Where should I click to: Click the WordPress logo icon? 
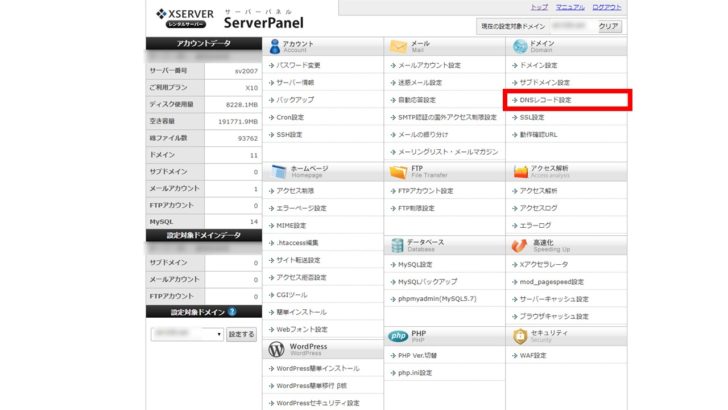coord(274,350)
